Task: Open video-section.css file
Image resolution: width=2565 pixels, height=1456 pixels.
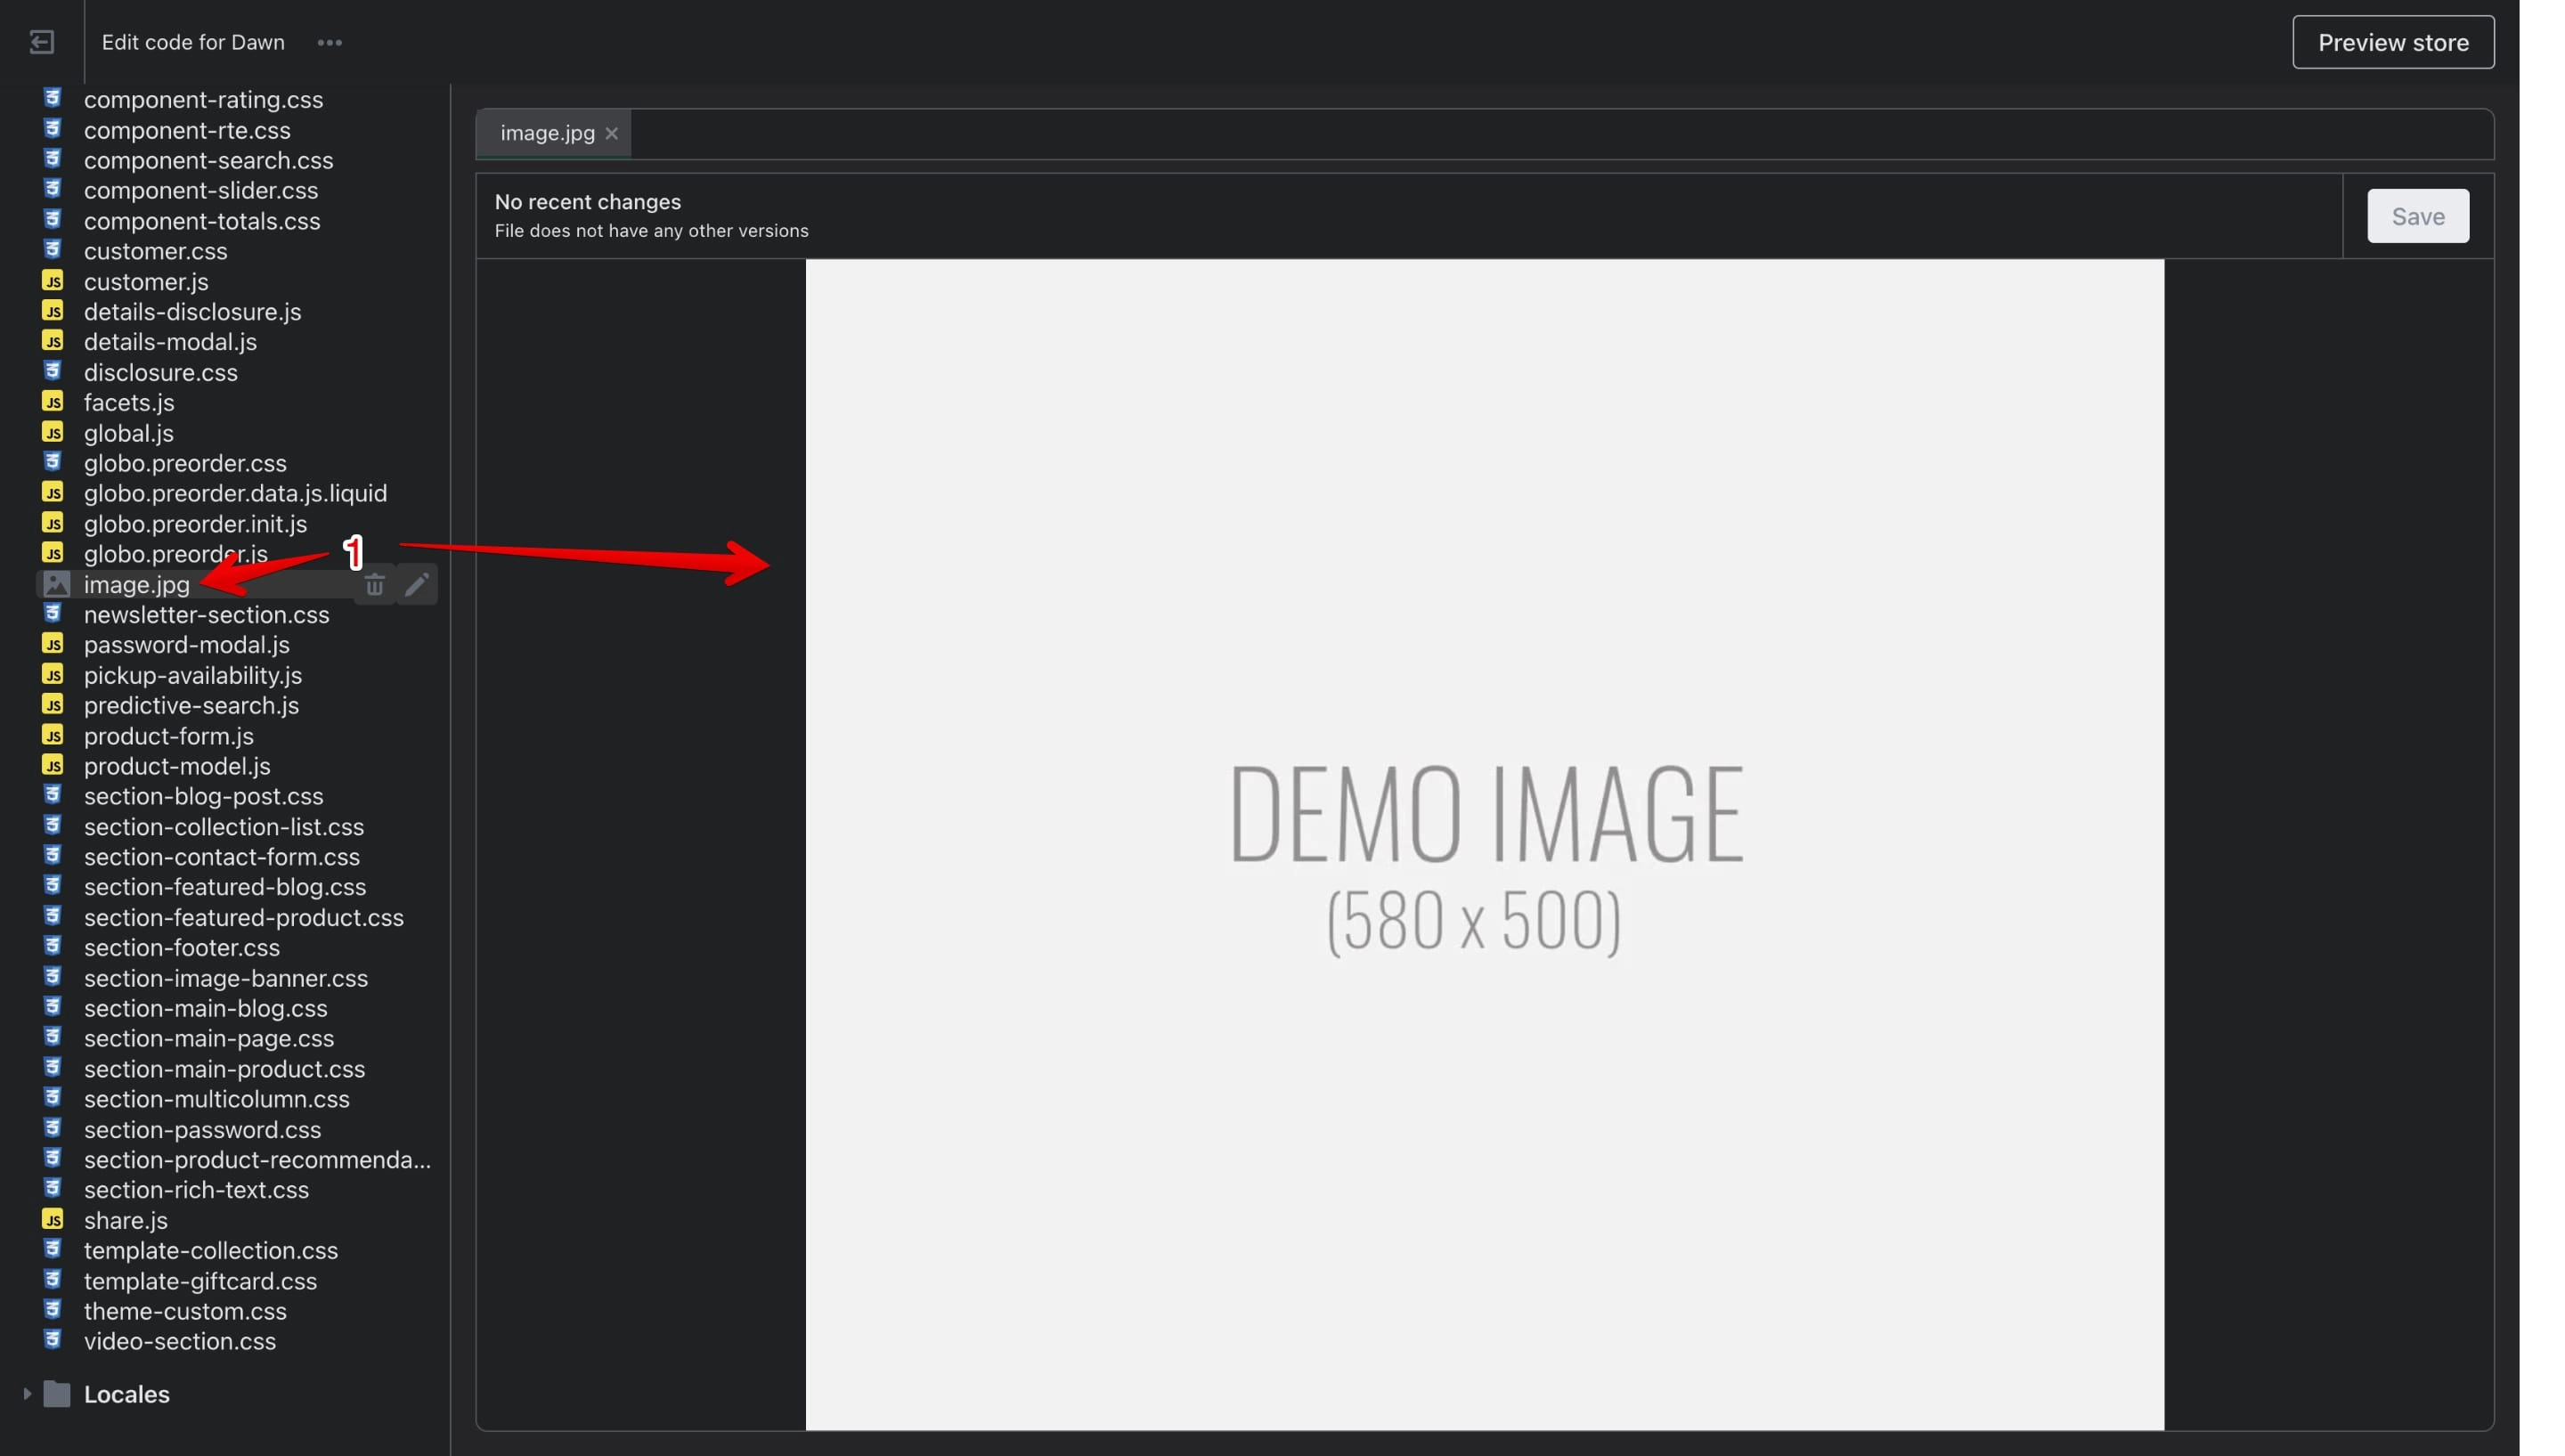Action: (179, 1341)
